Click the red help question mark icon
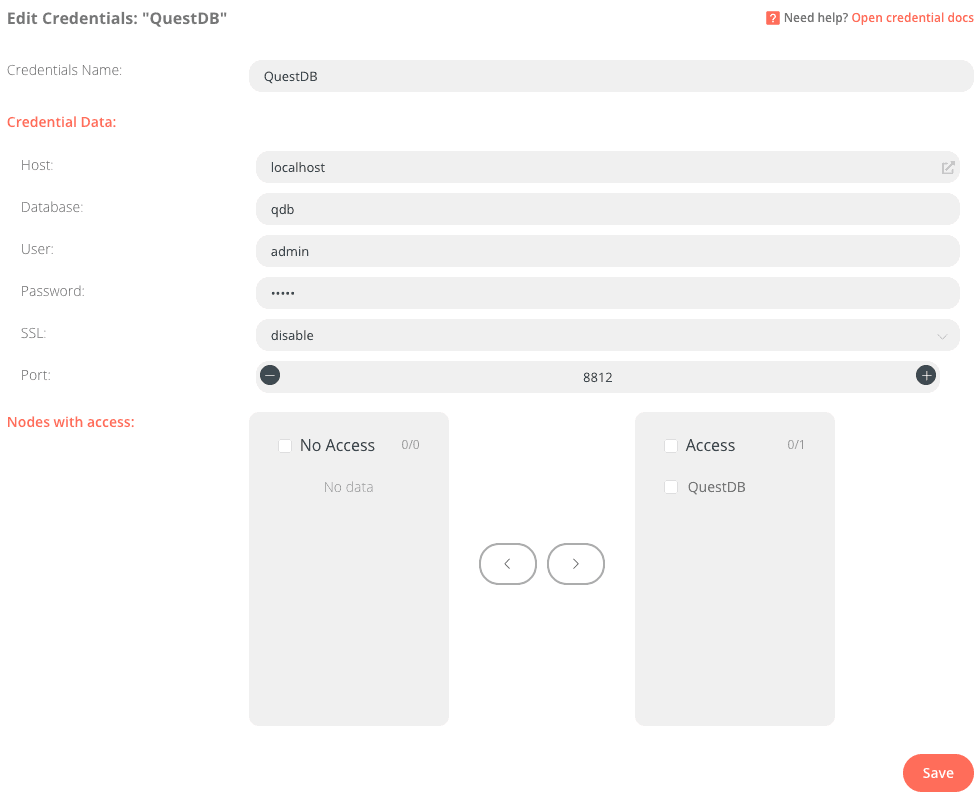The image size is (977, 801). tap(773, 18)
